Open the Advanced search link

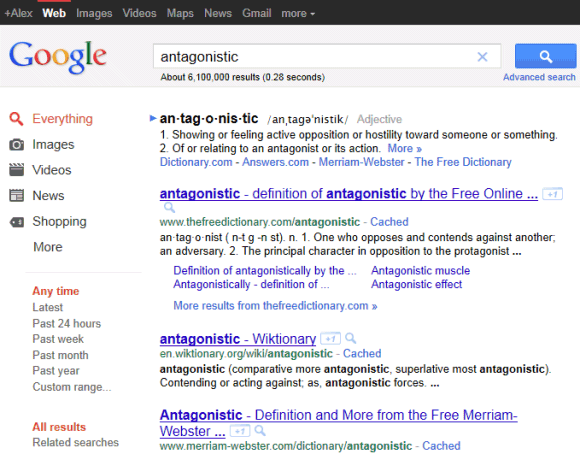(x=539, y=77)
